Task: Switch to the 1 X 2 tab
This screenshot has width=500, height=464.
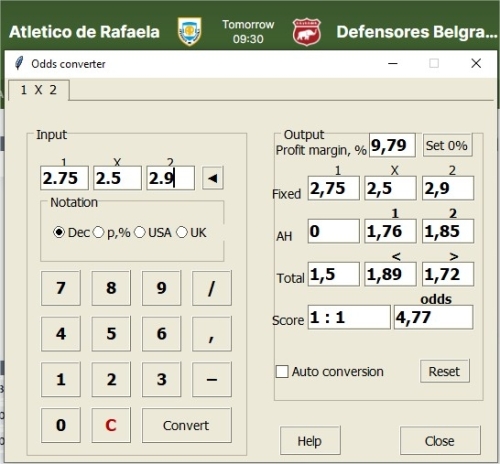Action: [x=39, y=90]
